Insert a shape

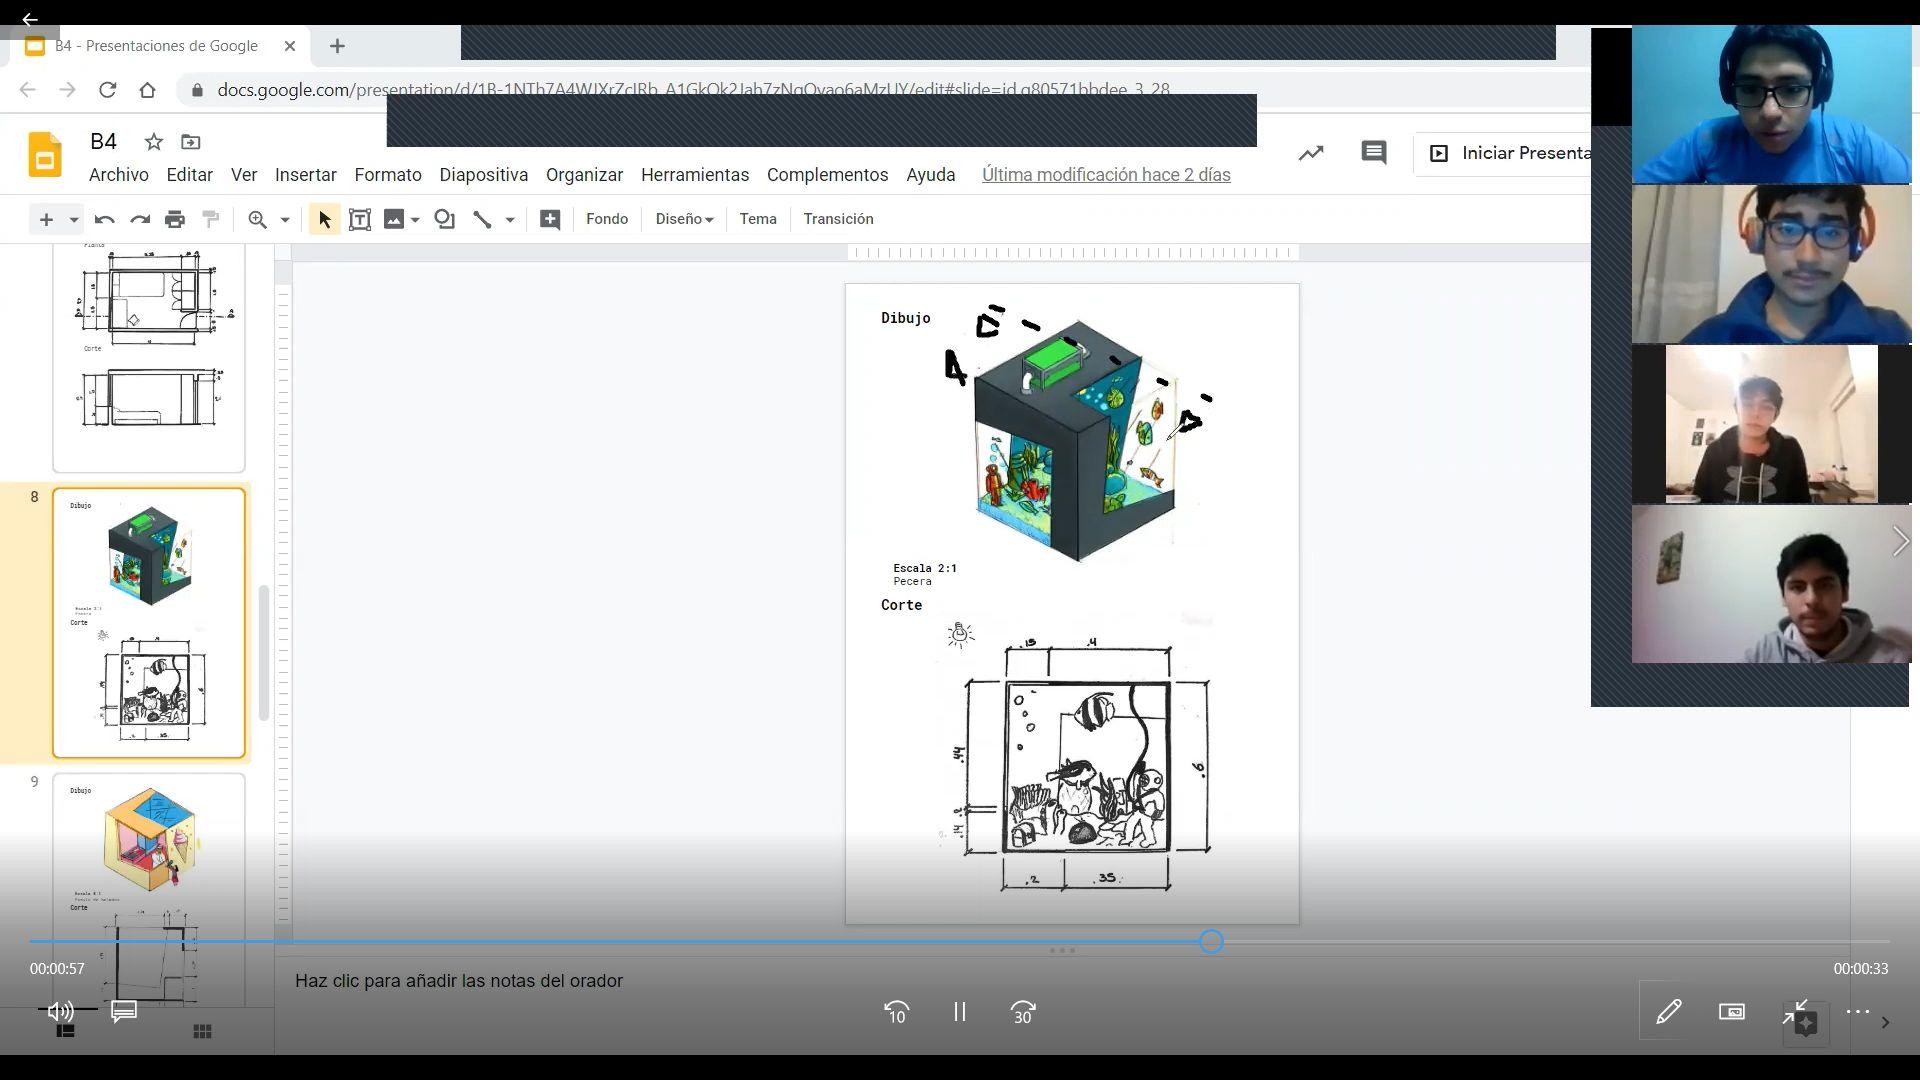pos(445,219)
